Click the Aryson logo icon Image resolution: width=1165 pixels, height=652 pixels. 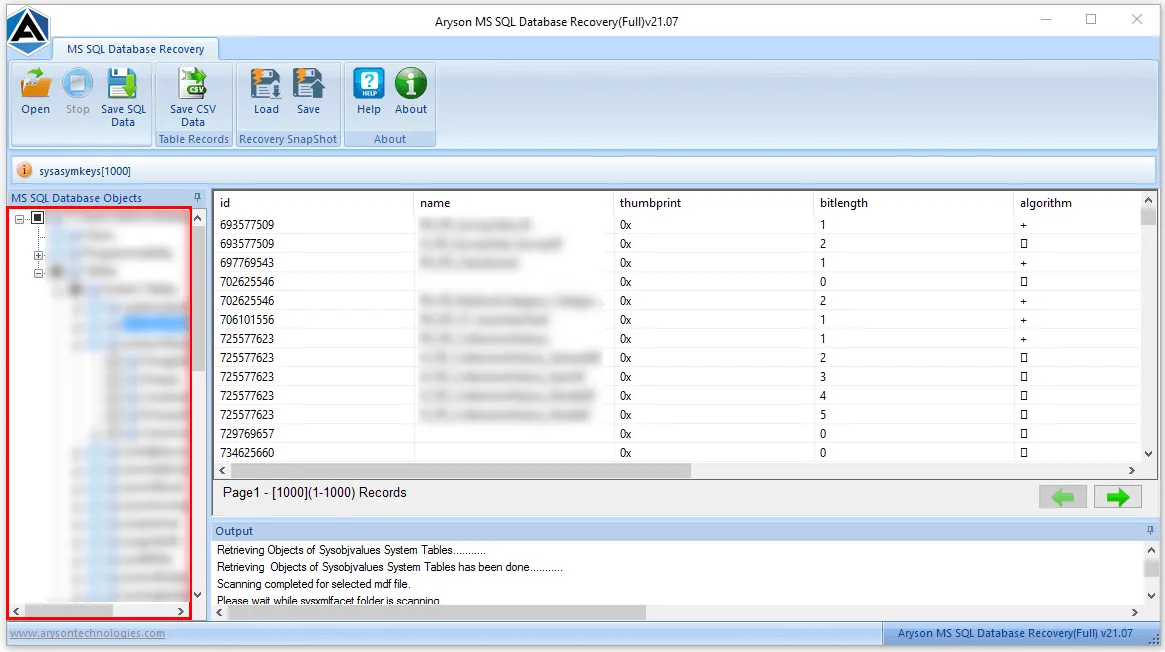click(28, 30)
